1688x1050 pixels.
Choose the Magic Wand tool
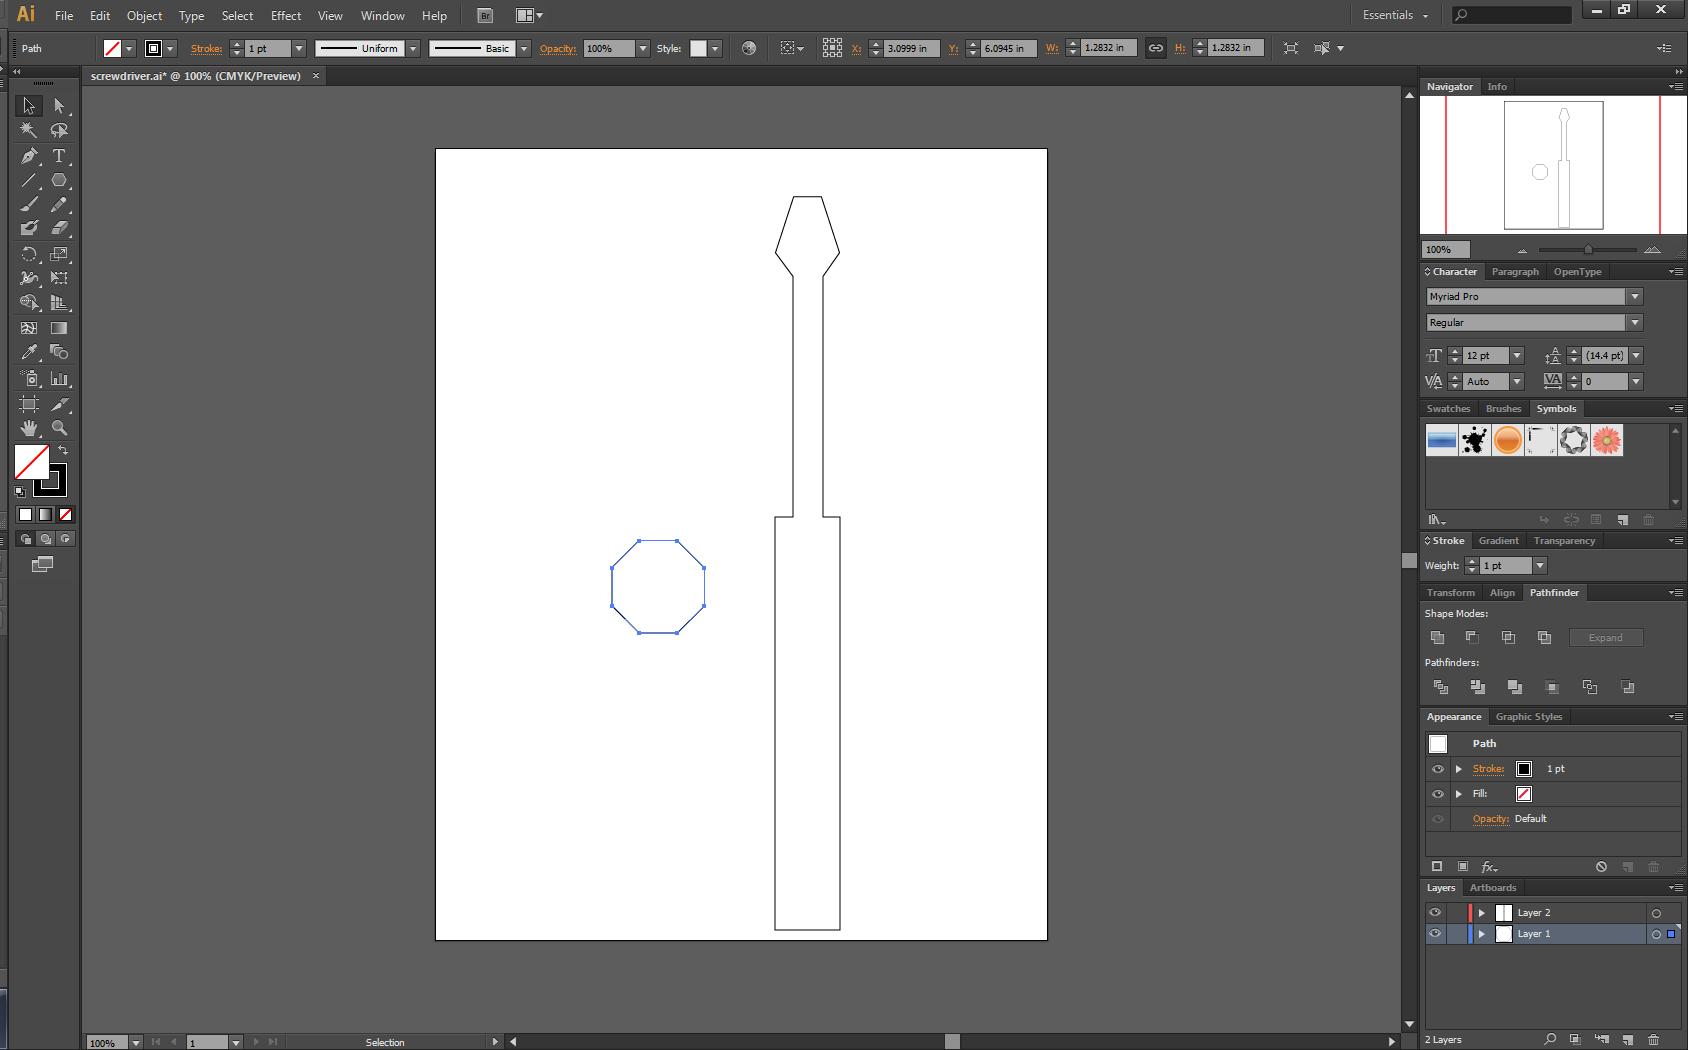coord(29,130)
